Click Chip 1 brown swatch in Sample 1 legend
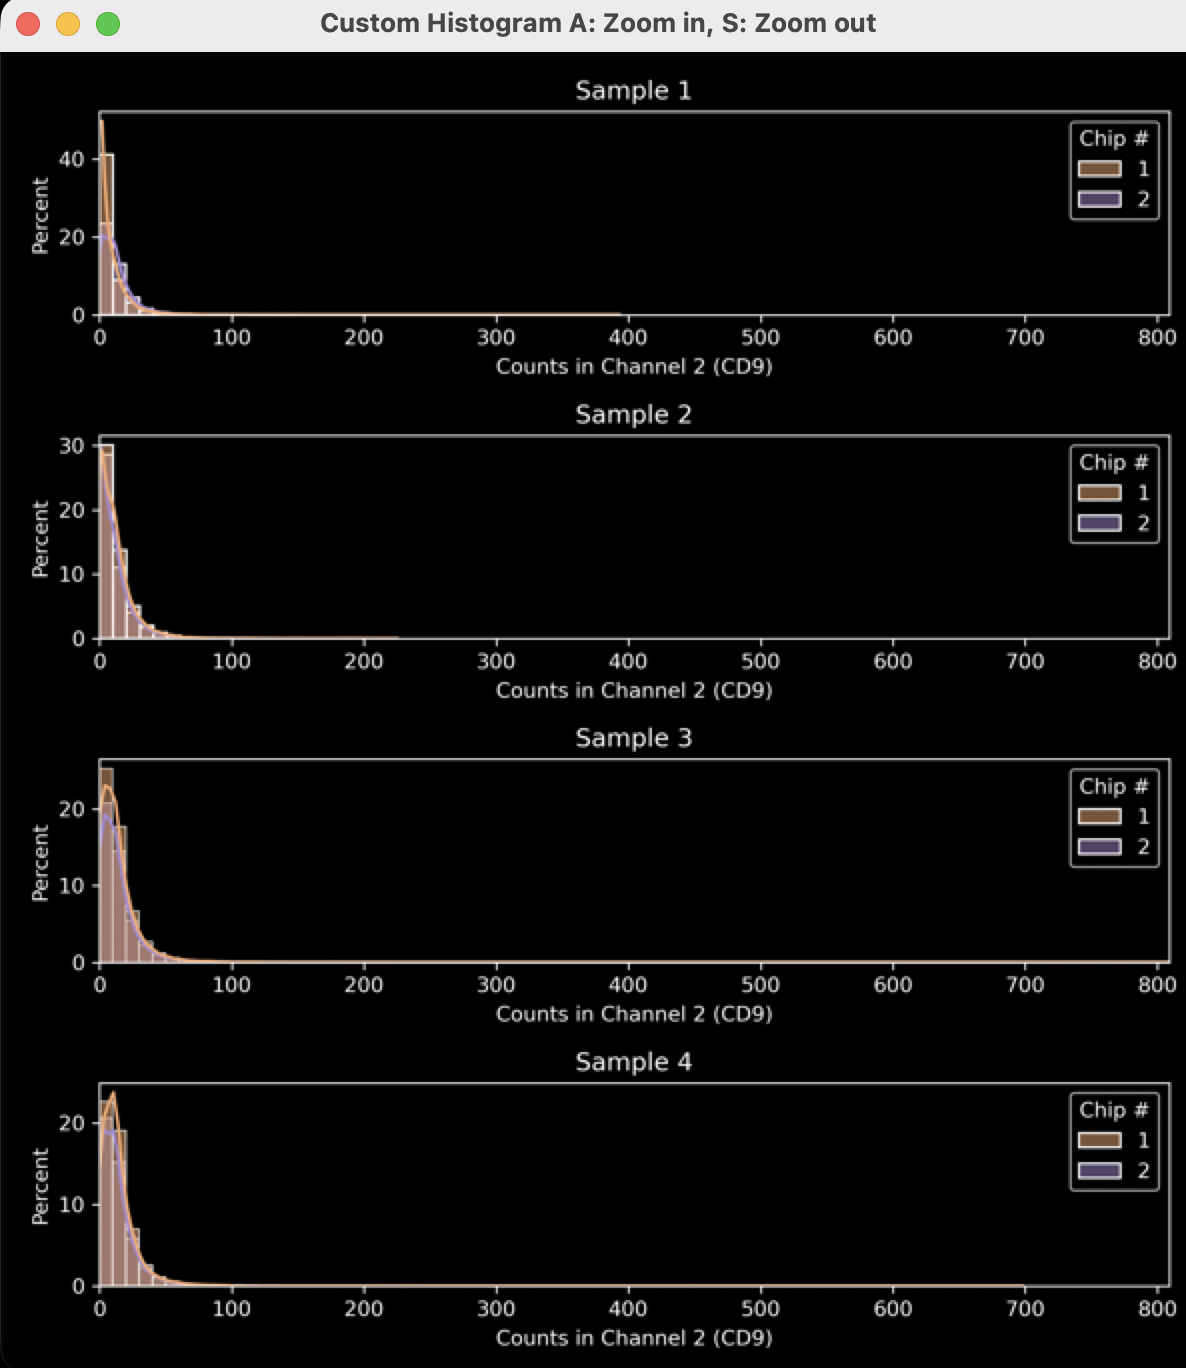 coord(1099,169)
